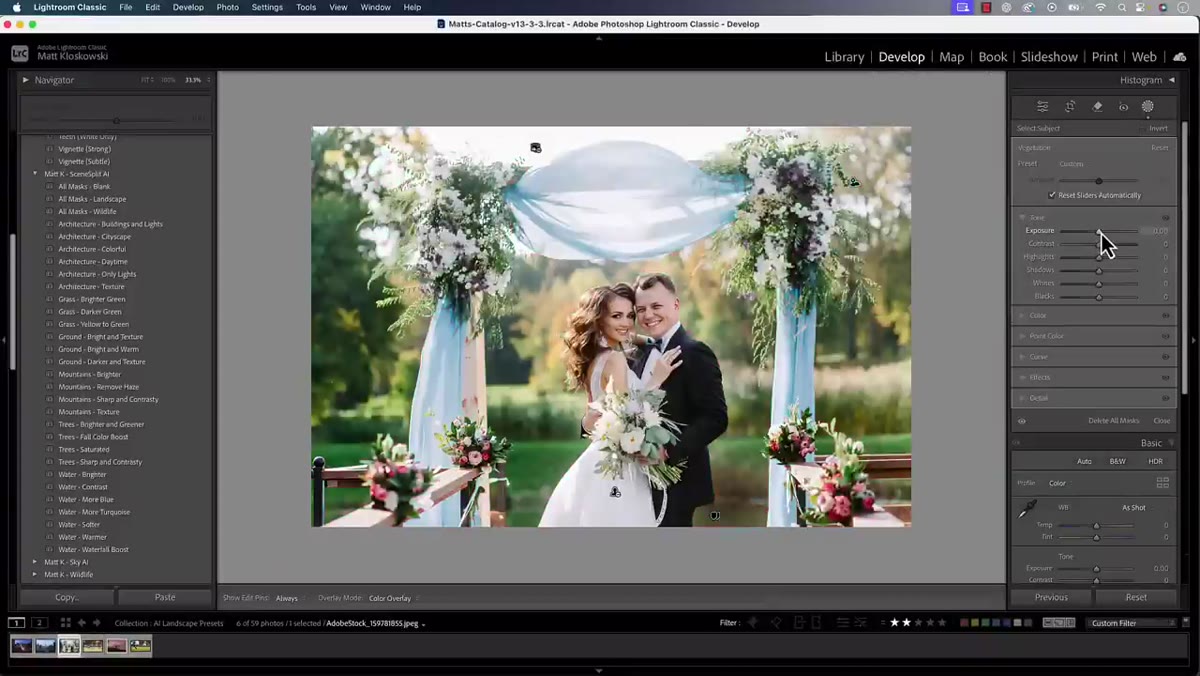Open the Custom Filter dropdown
This screenshot has width=1200, height=676.
pyautogui.click(x=1133, y=623)
